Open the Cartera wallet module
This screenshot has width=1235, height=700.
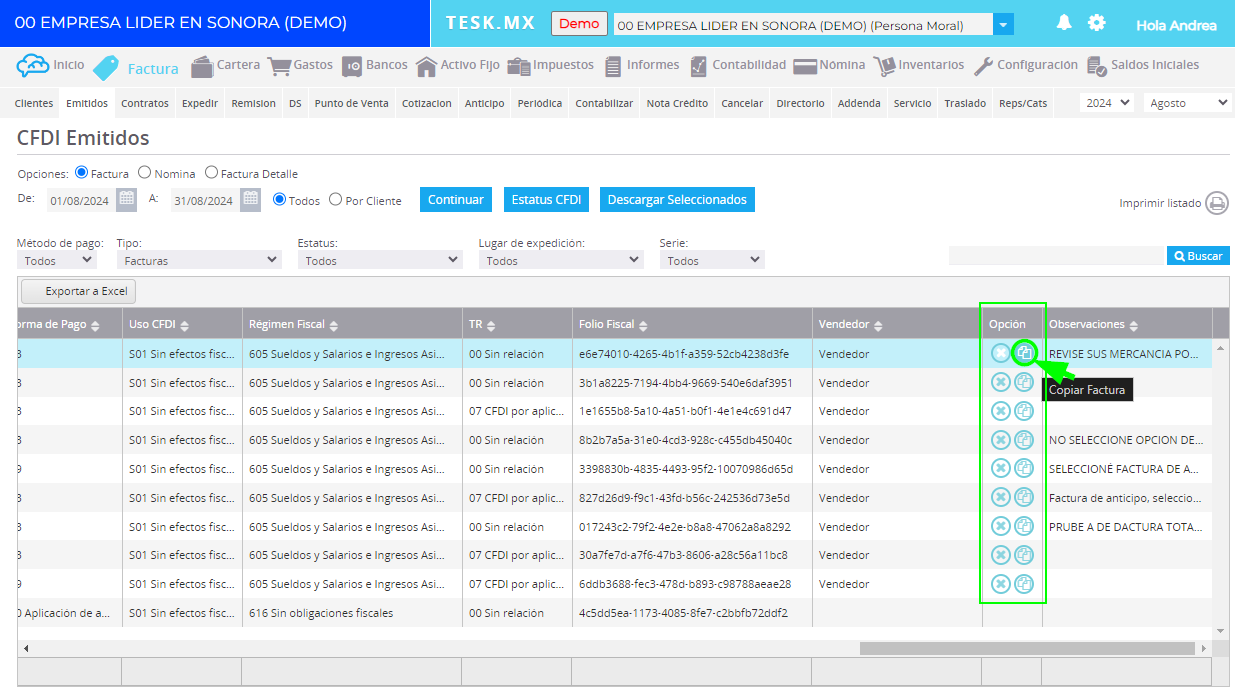tap(202, 66)
